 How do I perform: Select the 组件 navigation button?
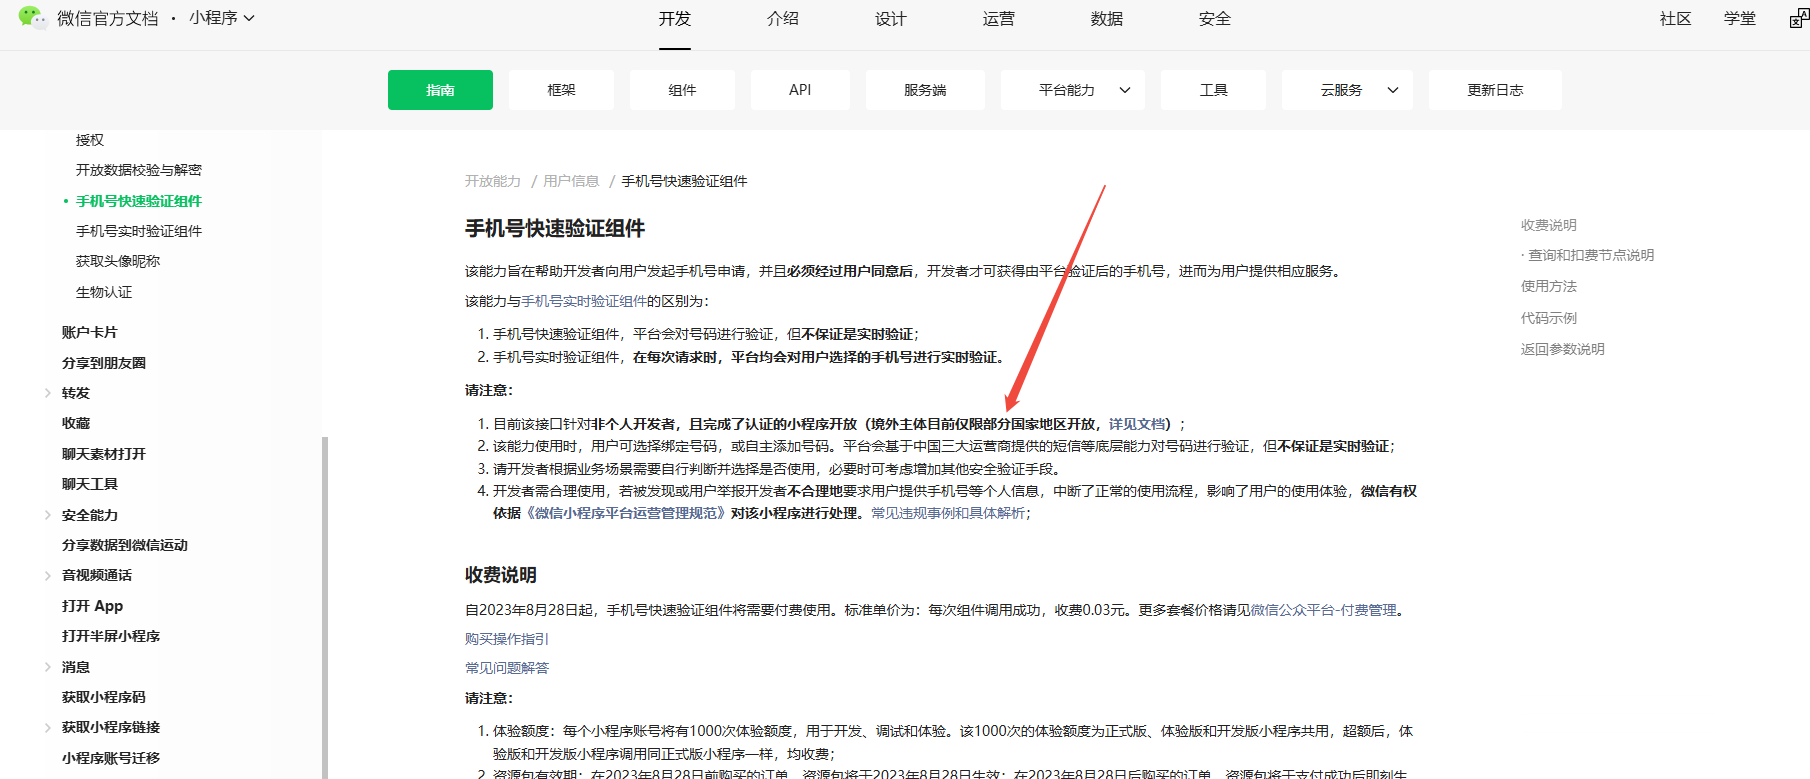point(682,90)
